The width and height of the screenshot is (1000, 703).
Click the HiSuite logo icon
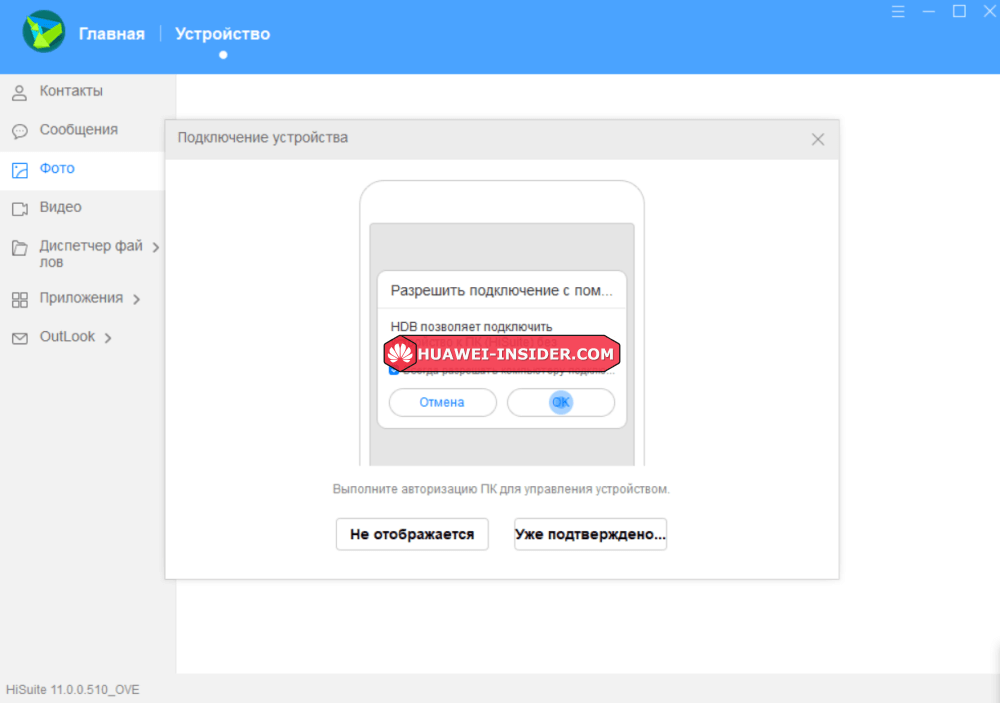44,32
